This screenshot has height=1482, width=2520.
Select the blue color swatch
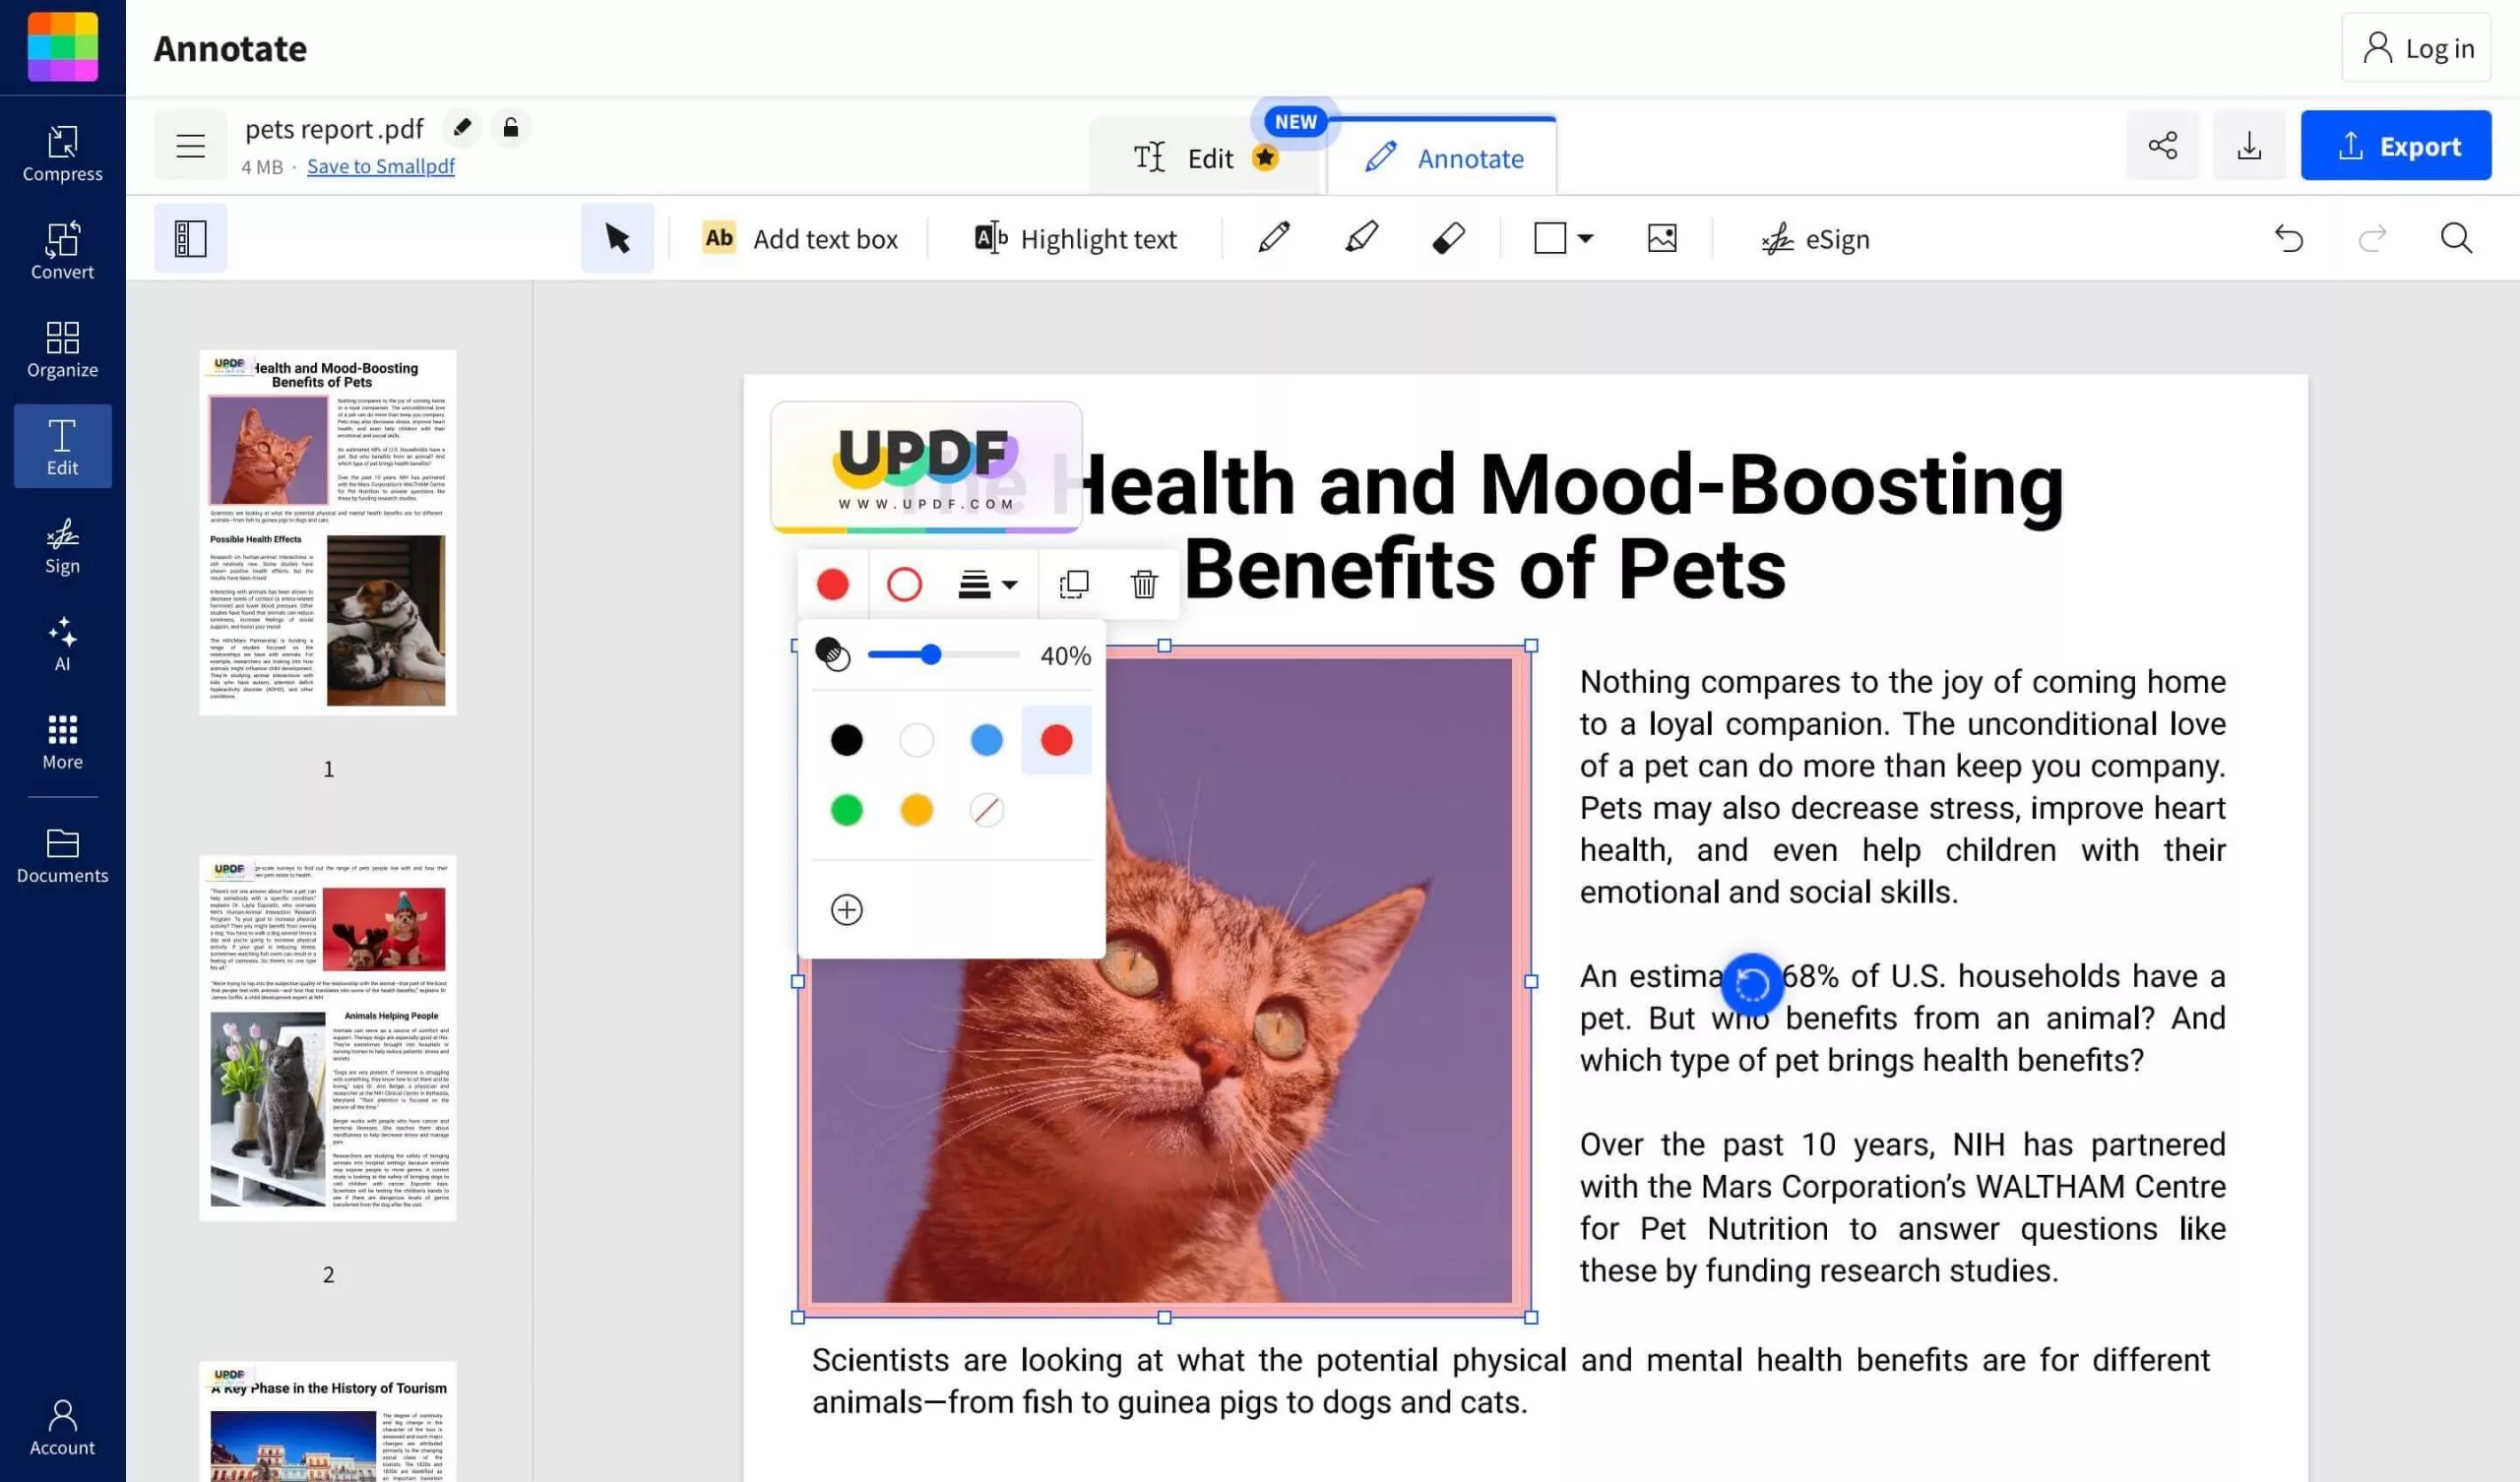point(984,739)
